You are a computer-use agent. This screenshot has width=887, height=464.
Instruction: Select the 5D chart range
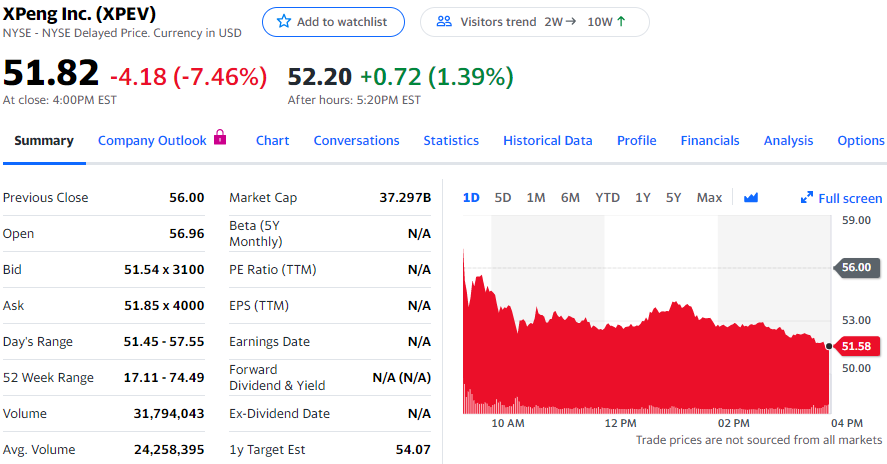tap(503, 198)
